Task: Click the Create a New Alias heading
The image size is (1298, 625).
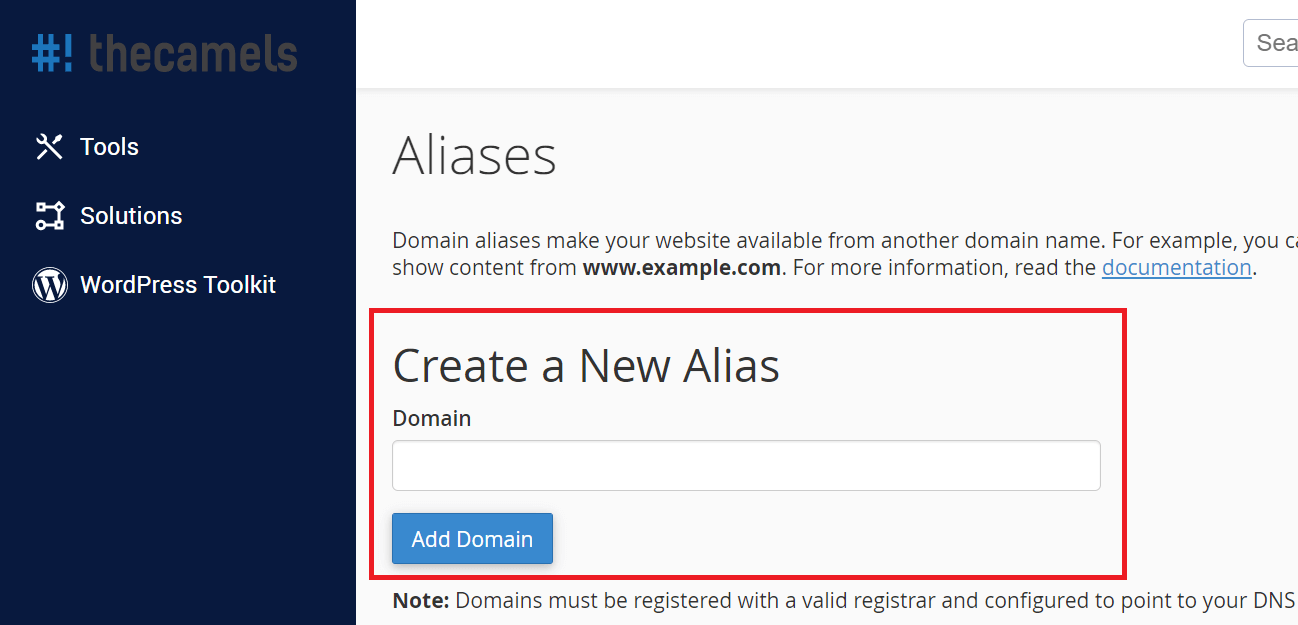Action: tap(586, 366)
